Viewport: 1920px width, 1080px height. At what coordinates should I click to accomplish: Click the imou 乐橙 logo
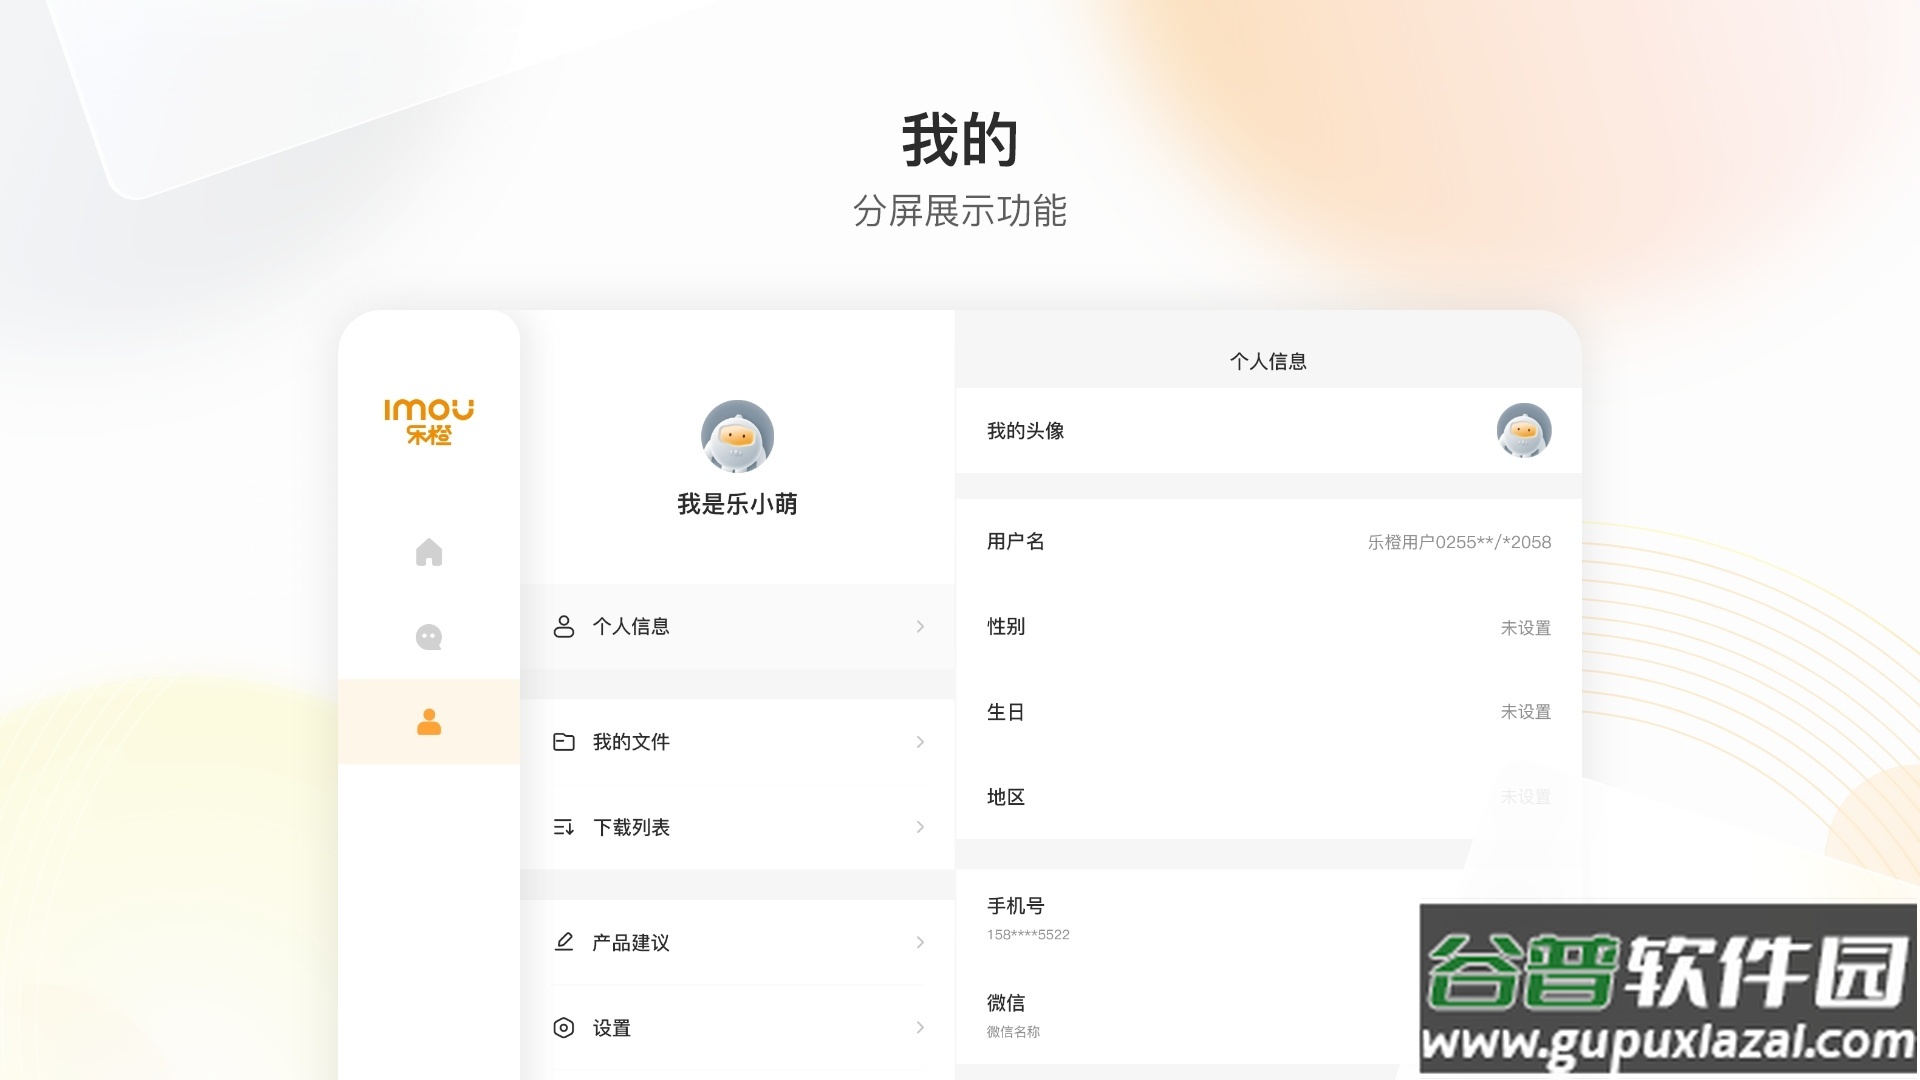[x=428, y=422]
